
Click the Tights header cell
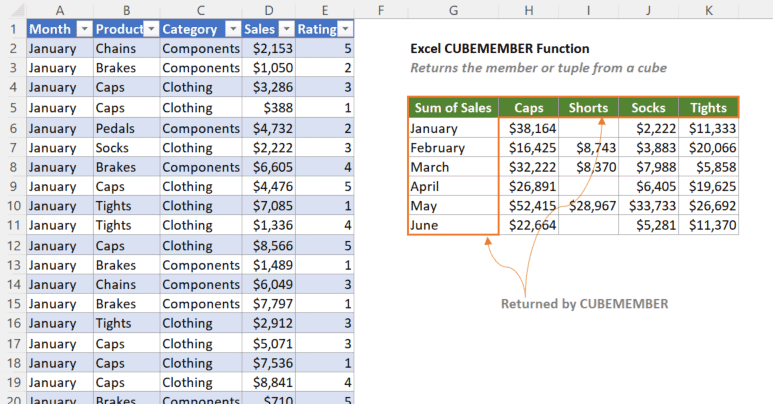(x=708, y=108)
